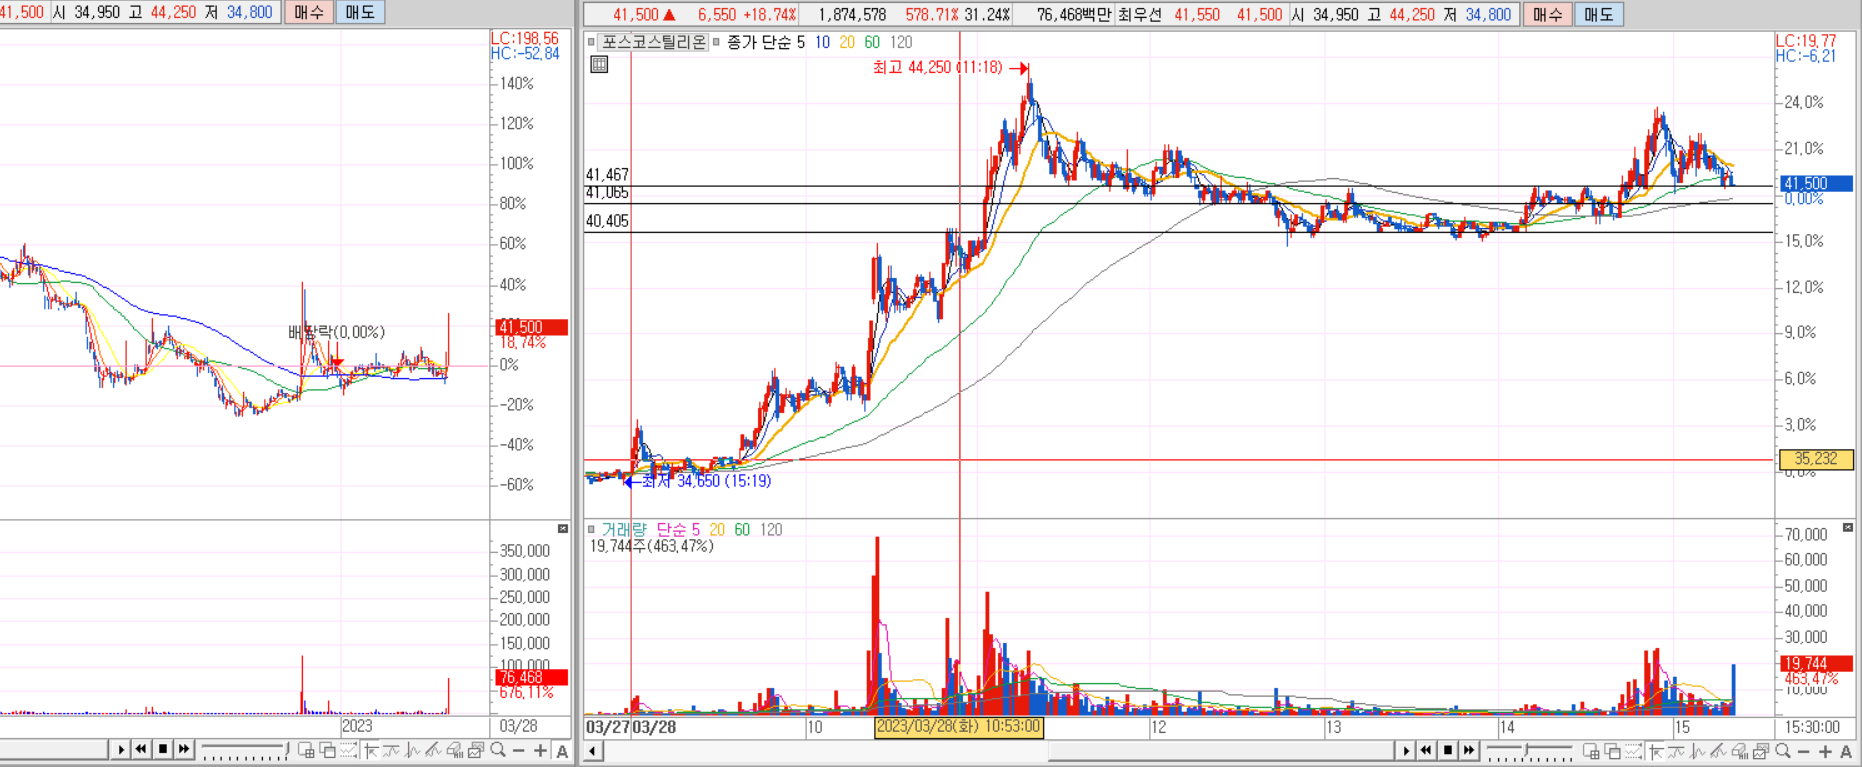Adjust the left chart zoom slider handle

(x=287, y=748)
